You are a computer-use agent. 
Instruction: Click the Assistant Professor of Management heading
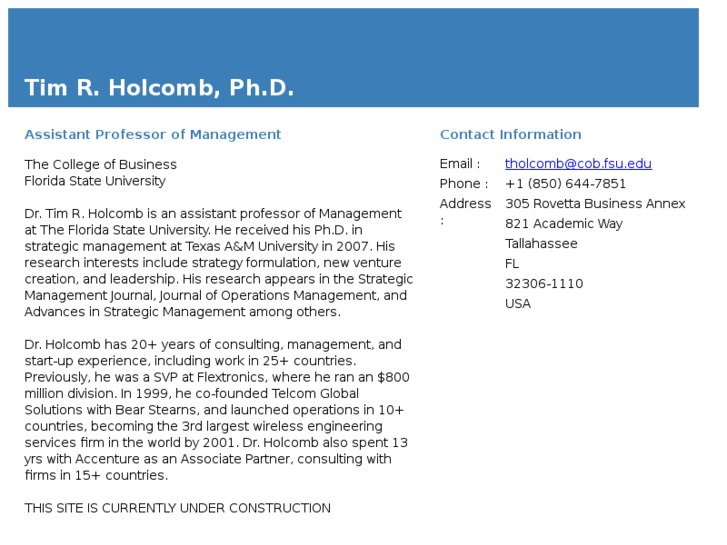tap(153, 135)
